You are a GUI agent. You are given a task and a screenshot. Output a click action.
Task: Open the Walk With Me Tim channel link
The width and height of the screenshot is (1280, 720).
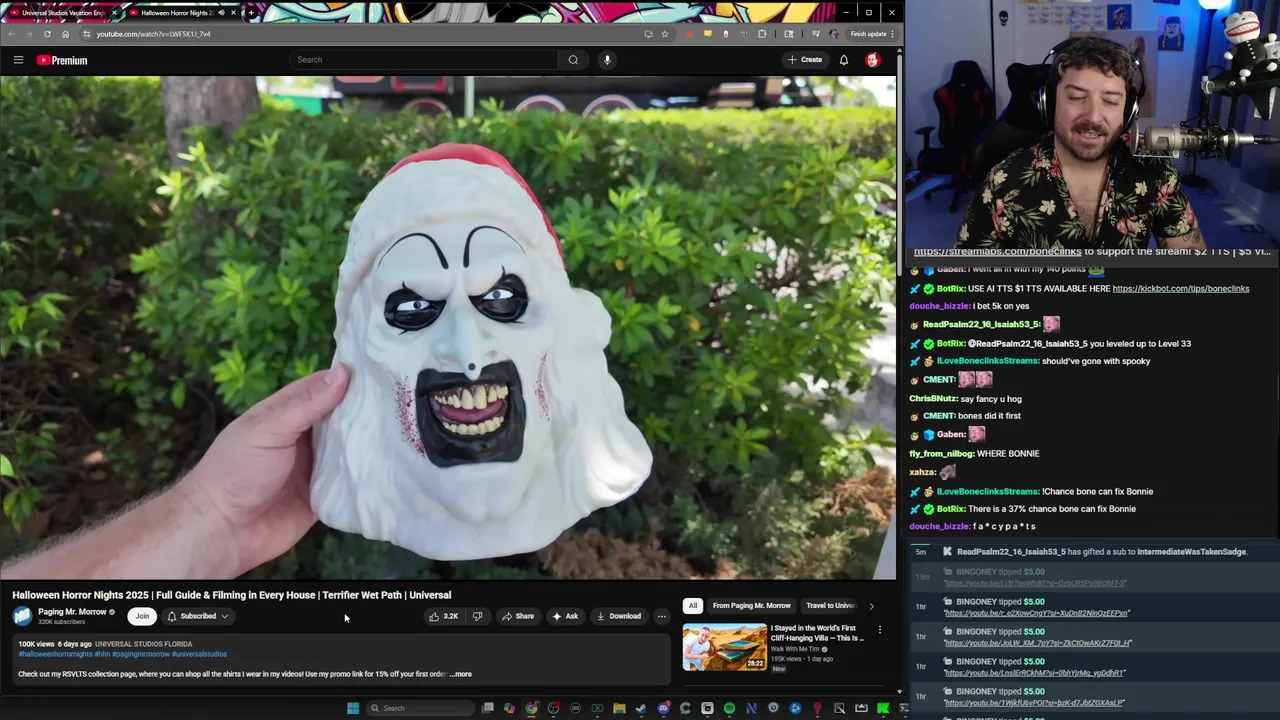coord(795,649)
